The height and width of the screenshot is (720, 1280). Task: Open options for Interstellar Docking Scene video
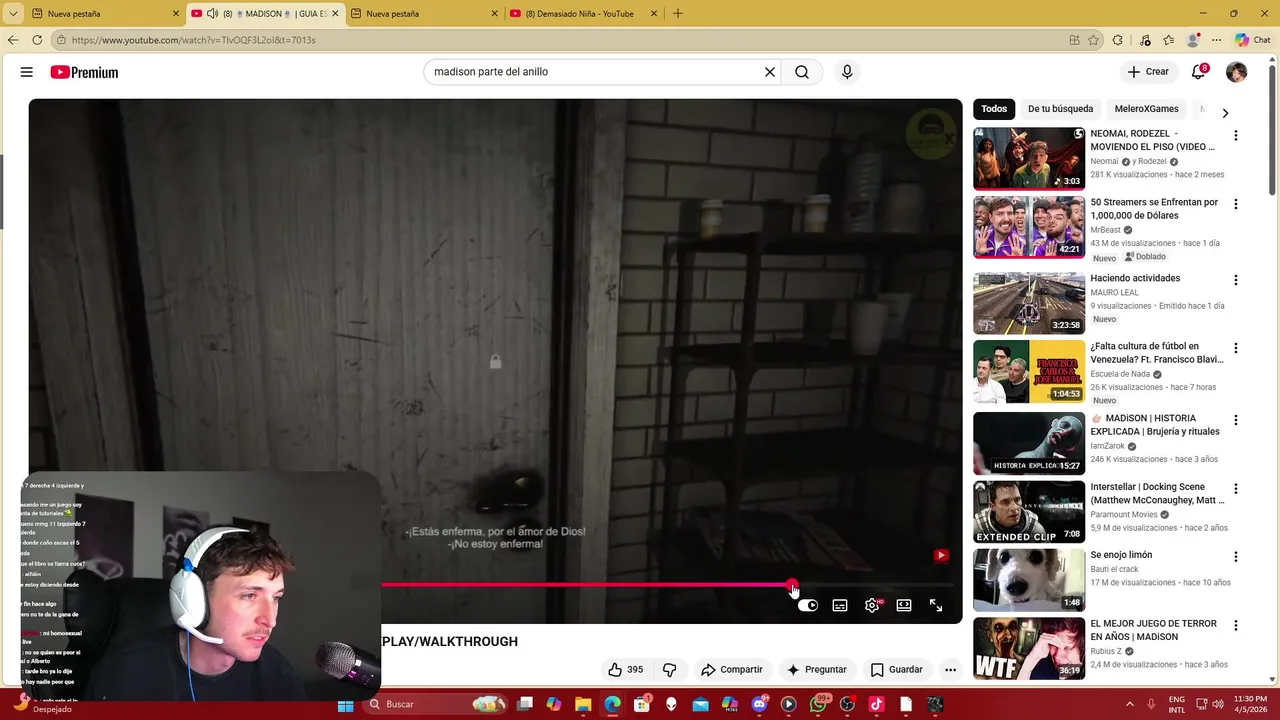coord(1235,489)
